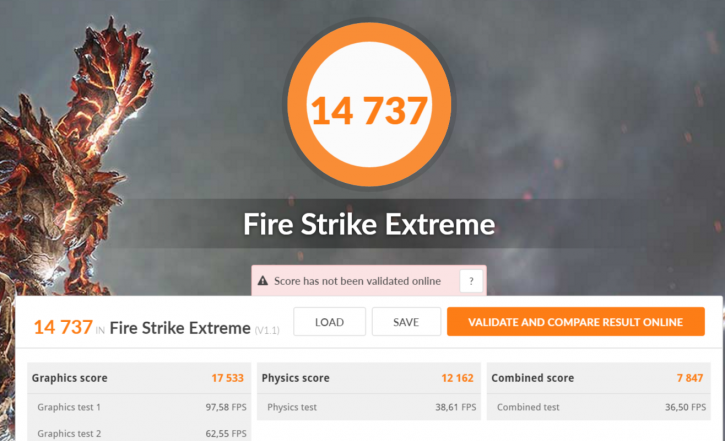Select the Graphics score header
The image size is (725, 441).
coord(139,378)
